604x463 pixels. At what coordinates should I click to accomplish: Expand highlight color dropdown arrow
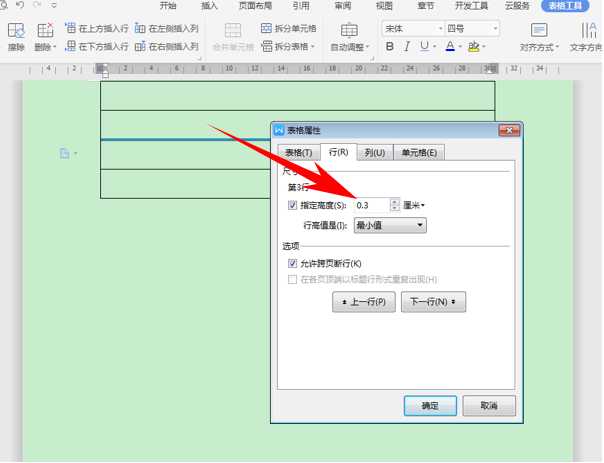tap(483, 47)
